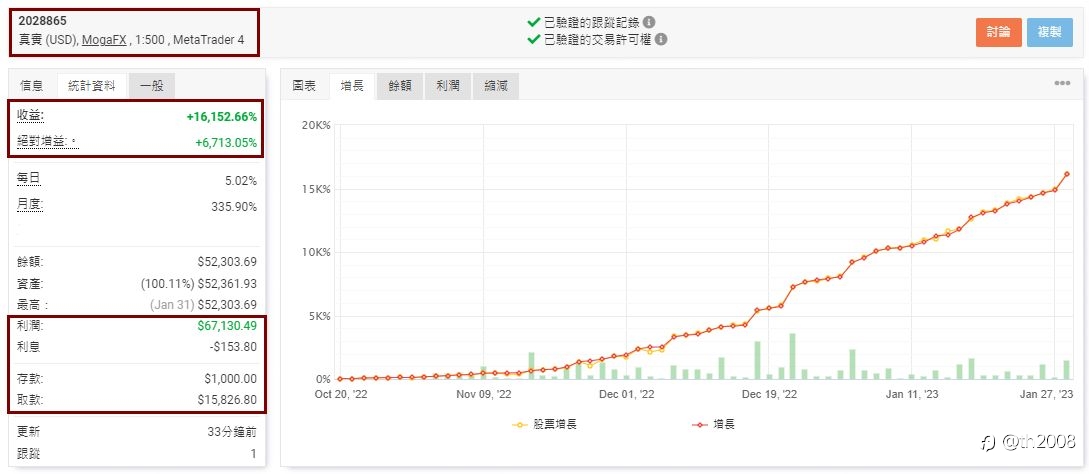The height and width of the screenshot is (474, 1089).
Task: Select the 利潤 chart tab
Action: click(448, 86)
